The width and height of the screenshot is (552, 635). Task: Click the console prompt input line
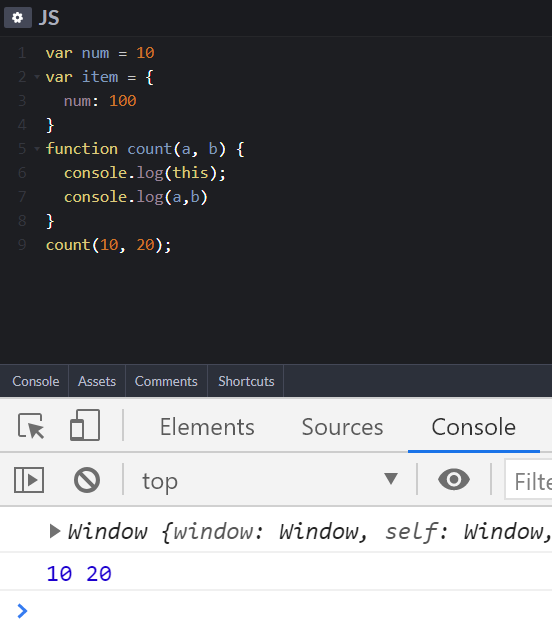283,611
